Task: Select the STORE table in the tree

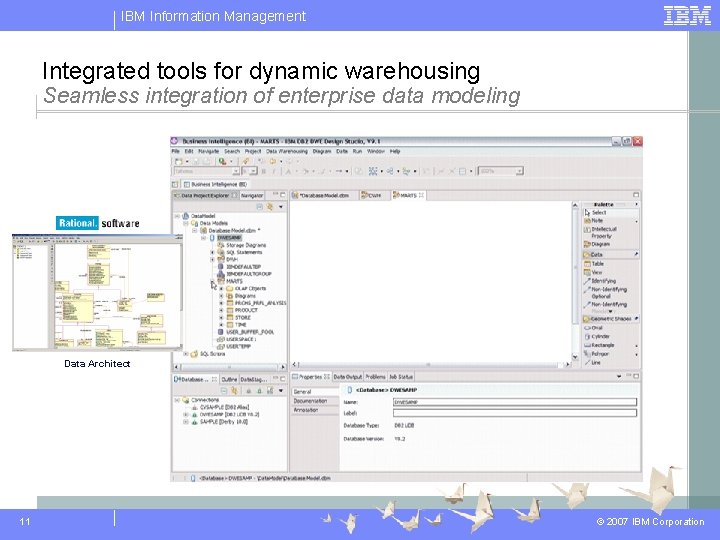Action: 242,318
